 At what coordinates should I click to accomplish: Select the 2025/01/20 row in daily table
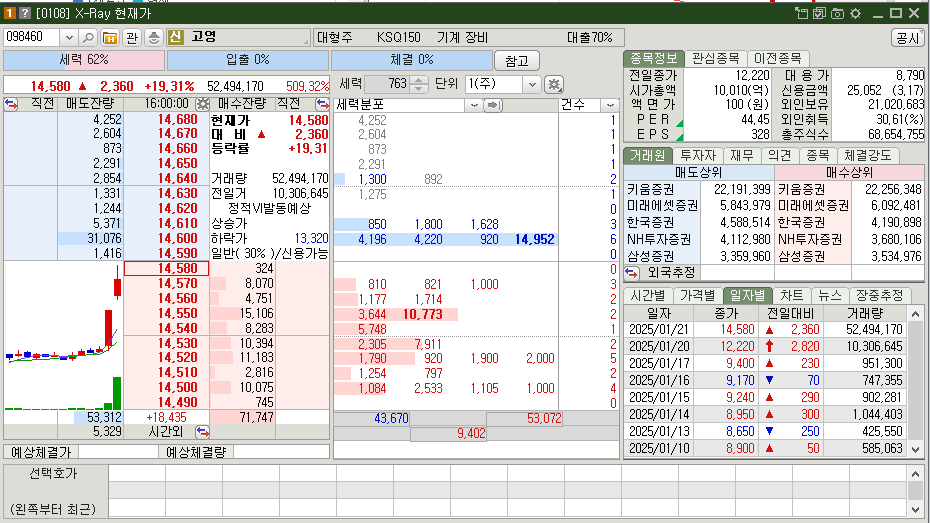point(765,346)
